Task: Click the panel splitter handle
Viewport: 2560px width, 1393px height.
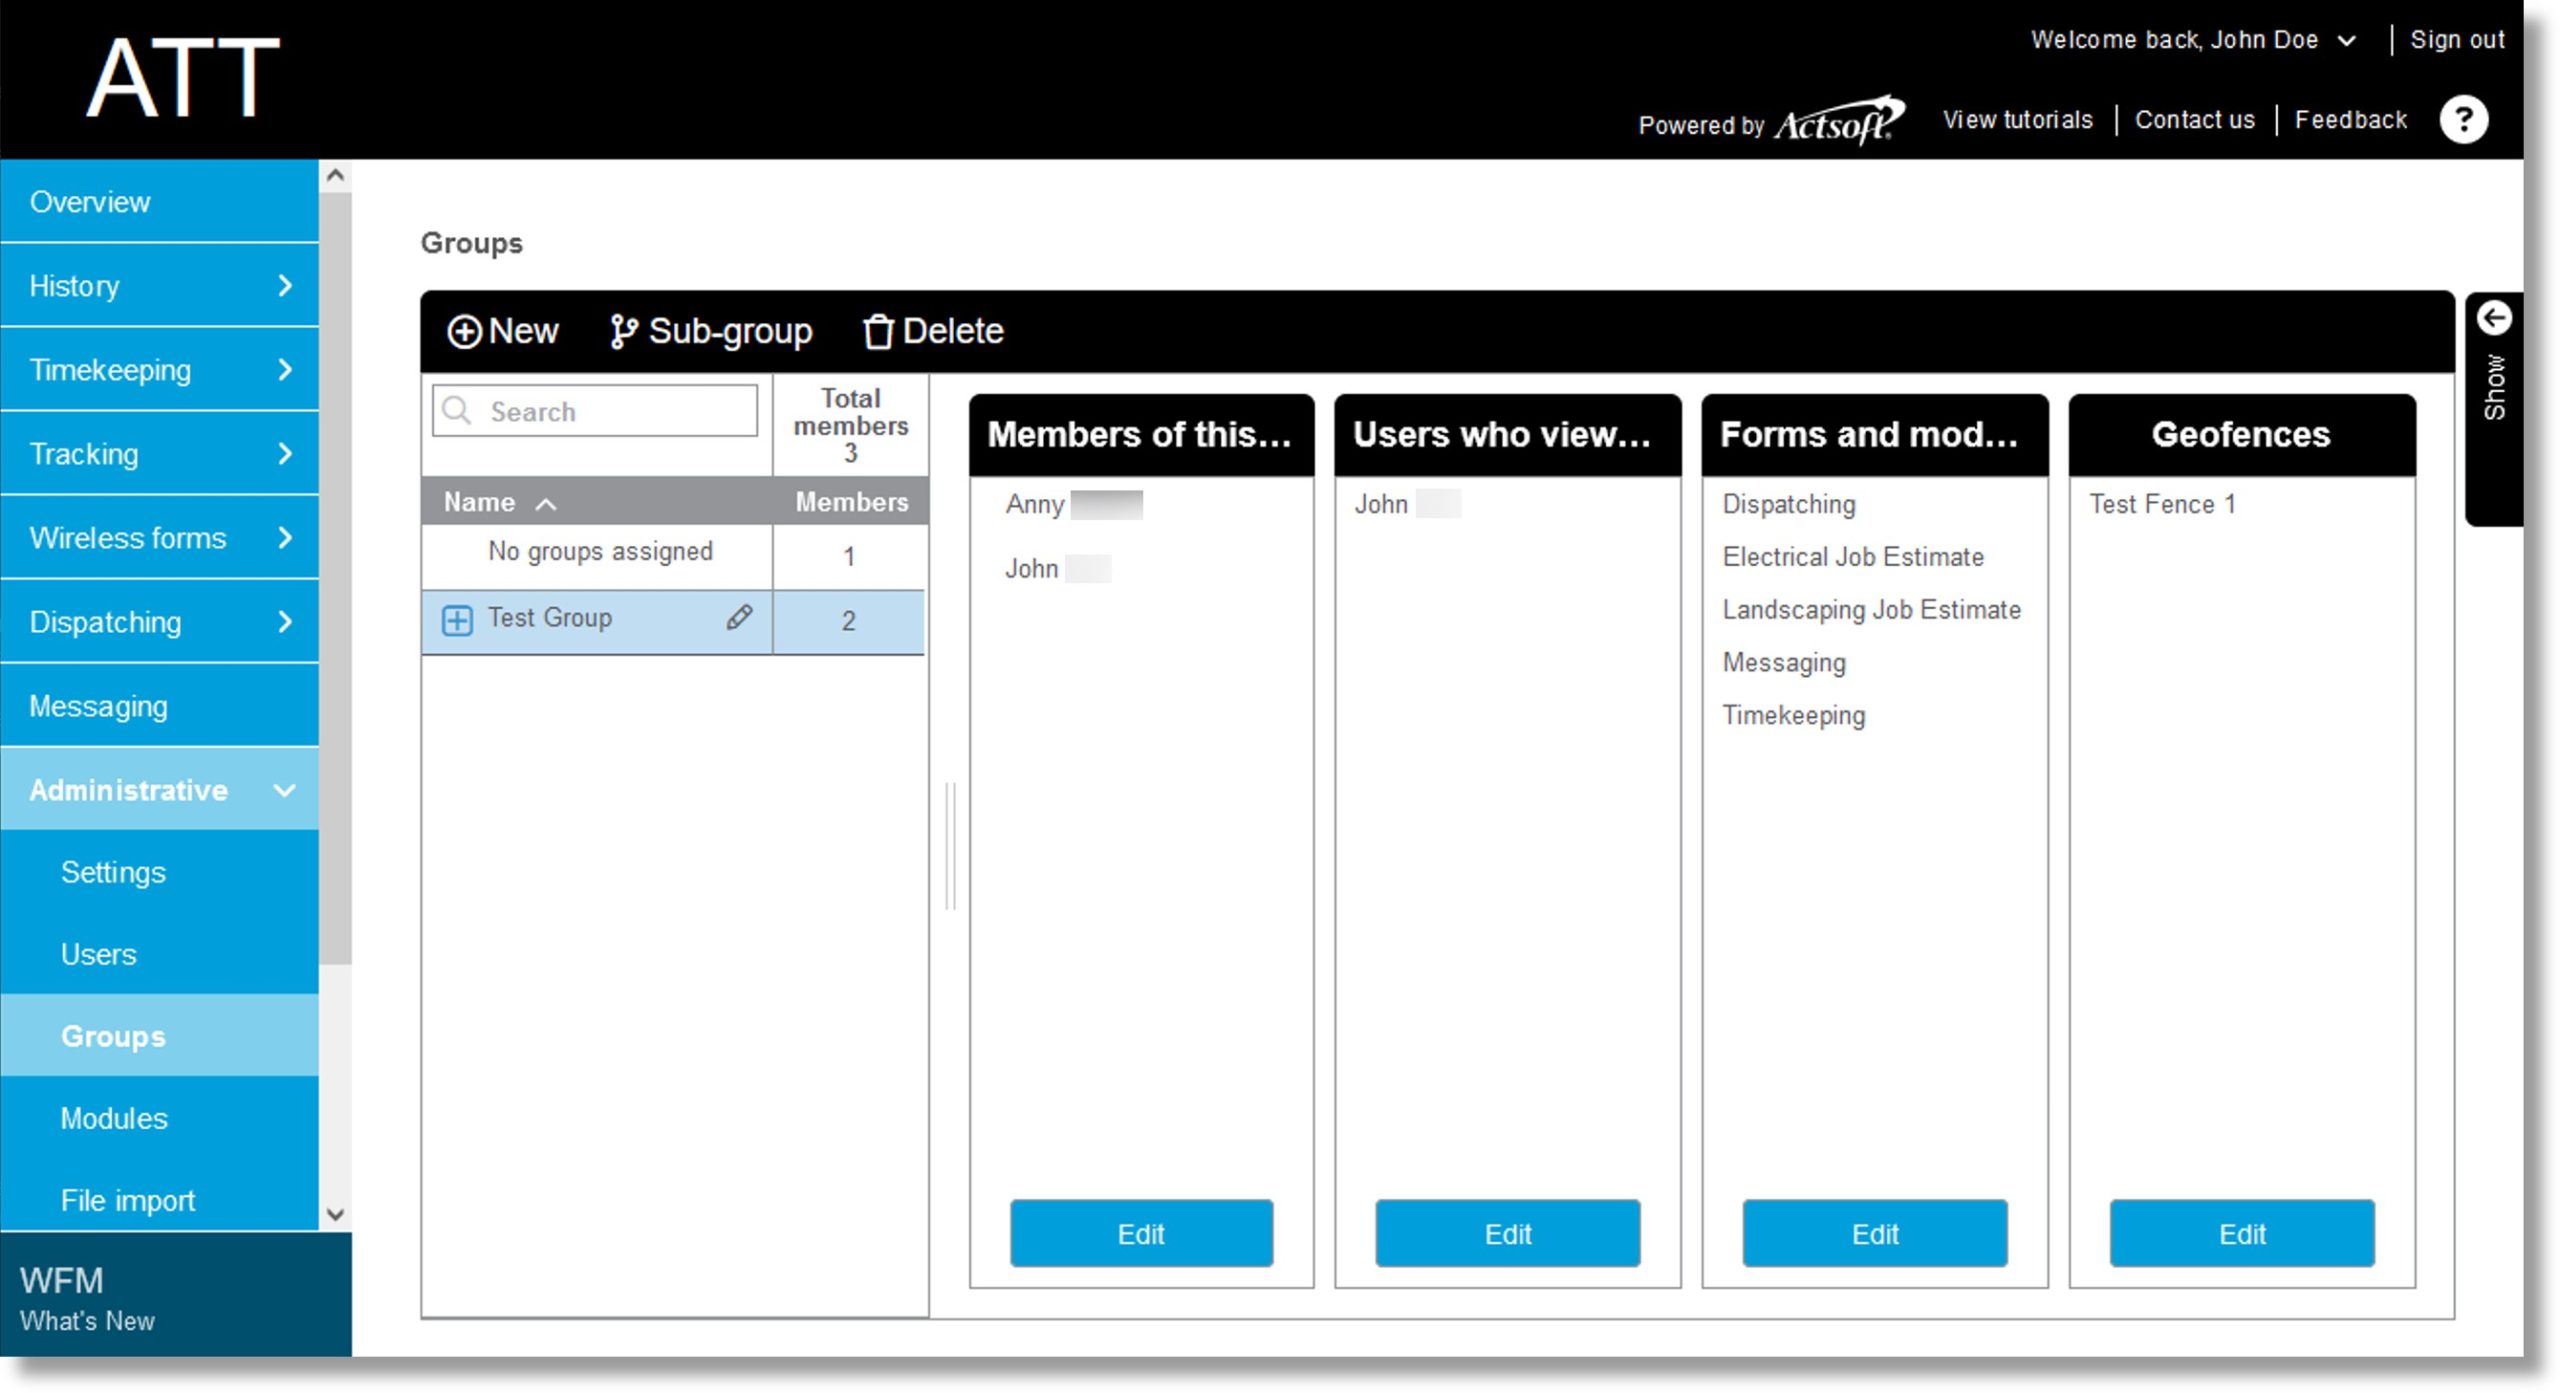Action: point(950,846)
